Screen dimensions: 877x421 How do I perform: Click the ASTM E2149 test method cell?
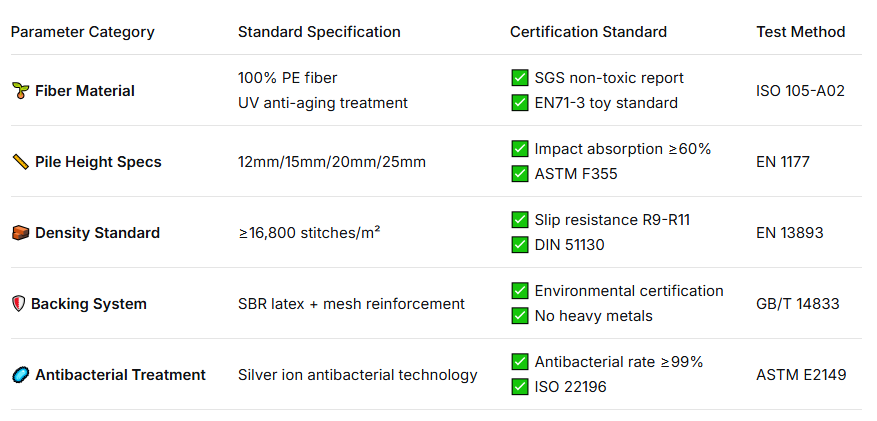click(801, 375)
